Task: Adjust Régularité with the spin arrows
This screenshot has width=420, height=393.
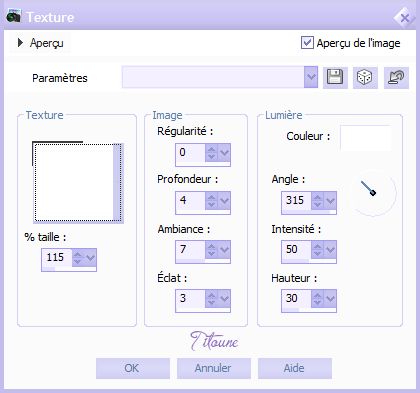Action: pos(211,153)
